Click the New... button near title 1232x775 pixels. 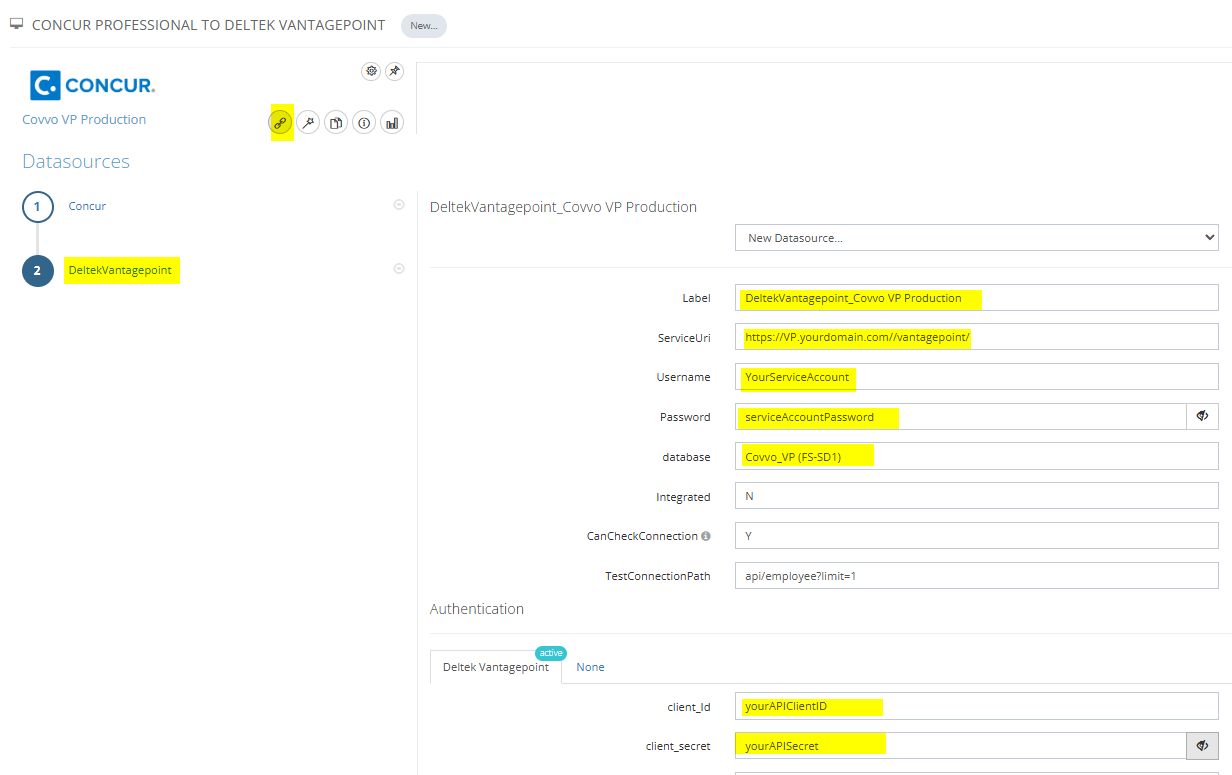(x=424, y=26)
